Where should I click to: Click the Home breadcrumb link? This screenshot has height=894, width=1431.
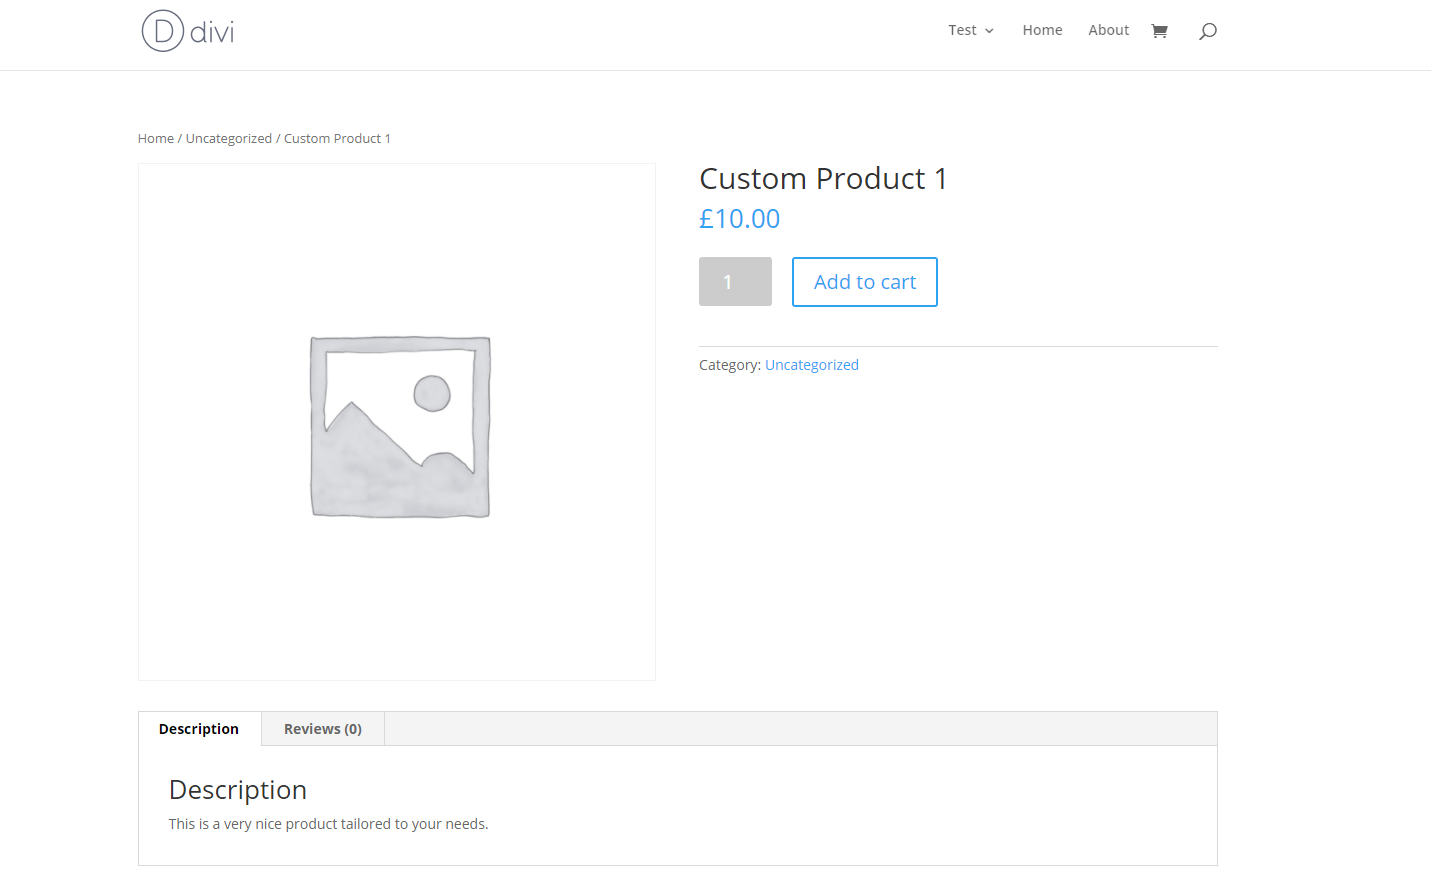[x=156, y=138]
